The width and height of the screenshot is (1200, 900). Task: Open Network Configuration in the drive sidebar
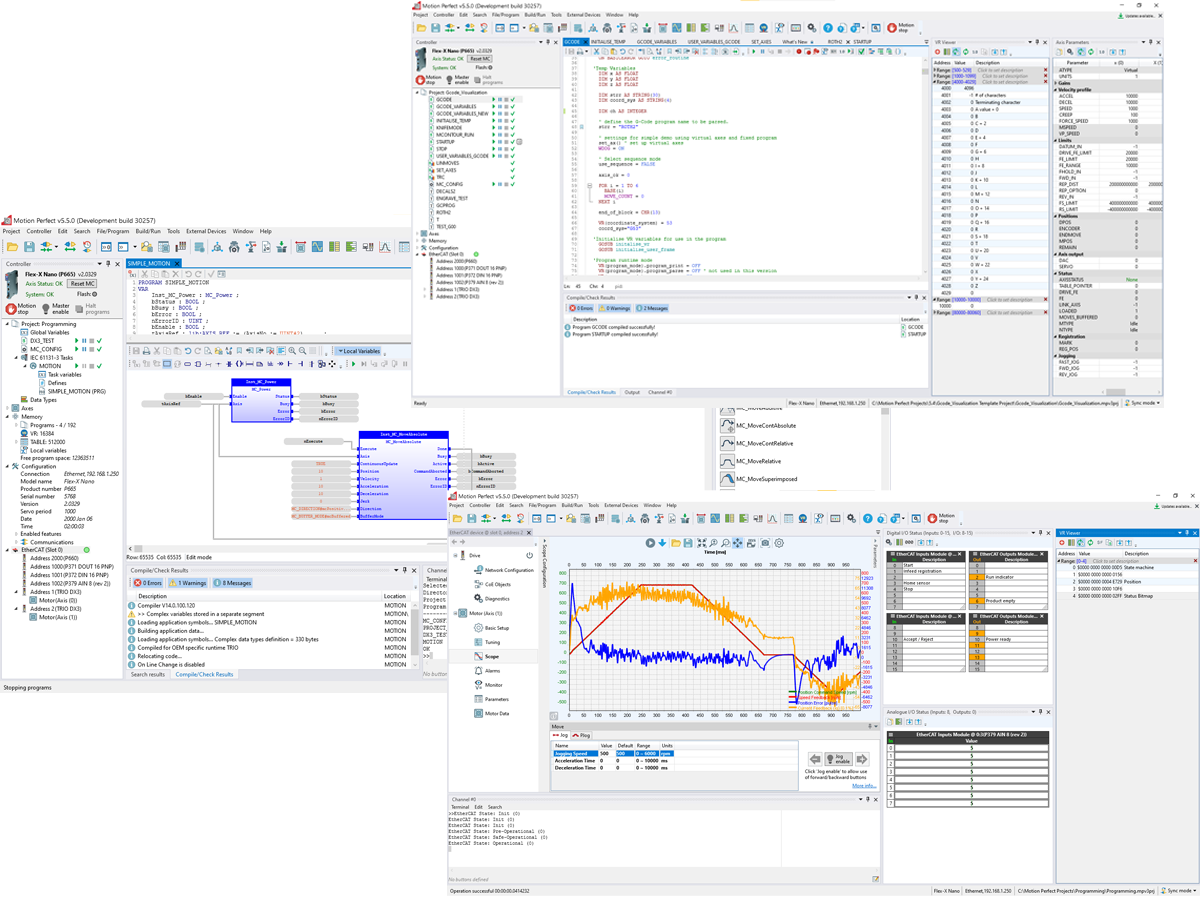click(510, 570)
